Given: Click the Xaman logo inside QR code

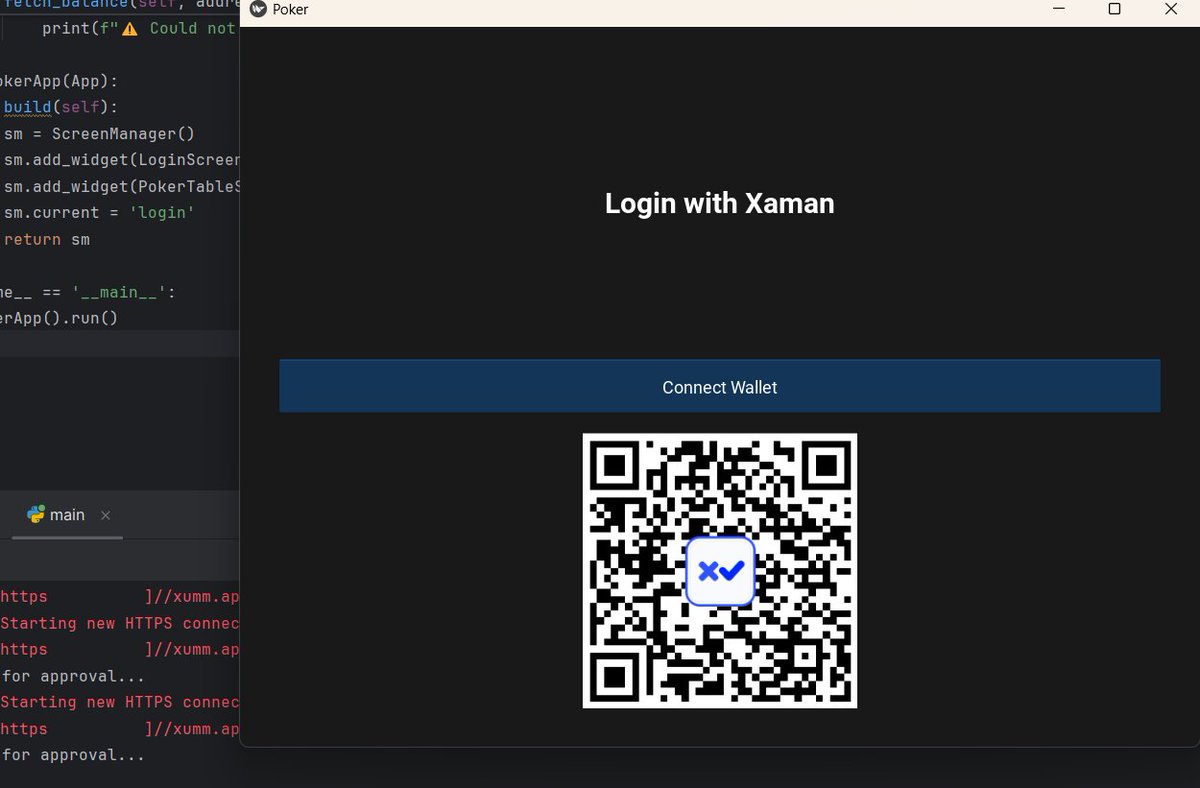Looking at the screenshot, I should click(719, 571).
